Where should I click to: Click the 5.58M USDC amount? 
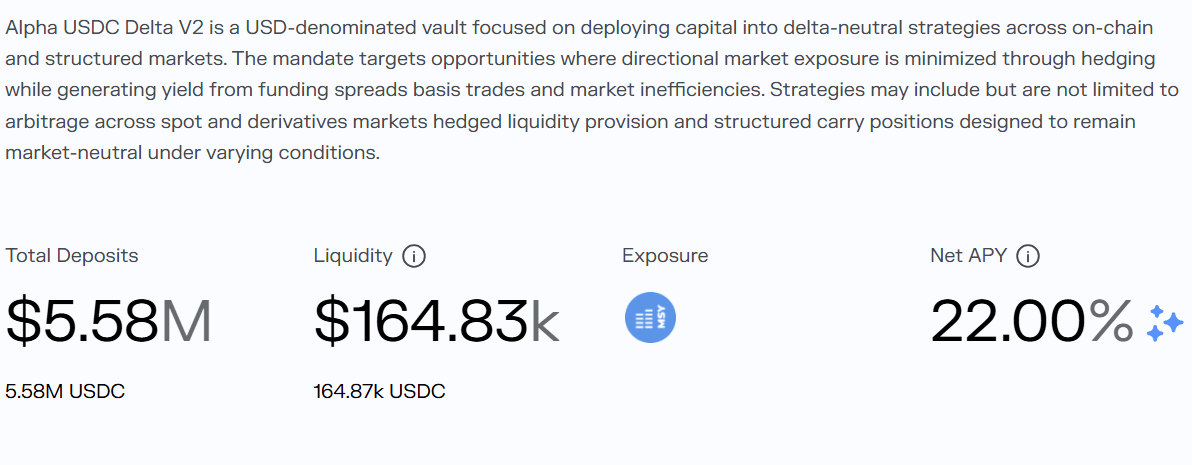click(65, 391)
